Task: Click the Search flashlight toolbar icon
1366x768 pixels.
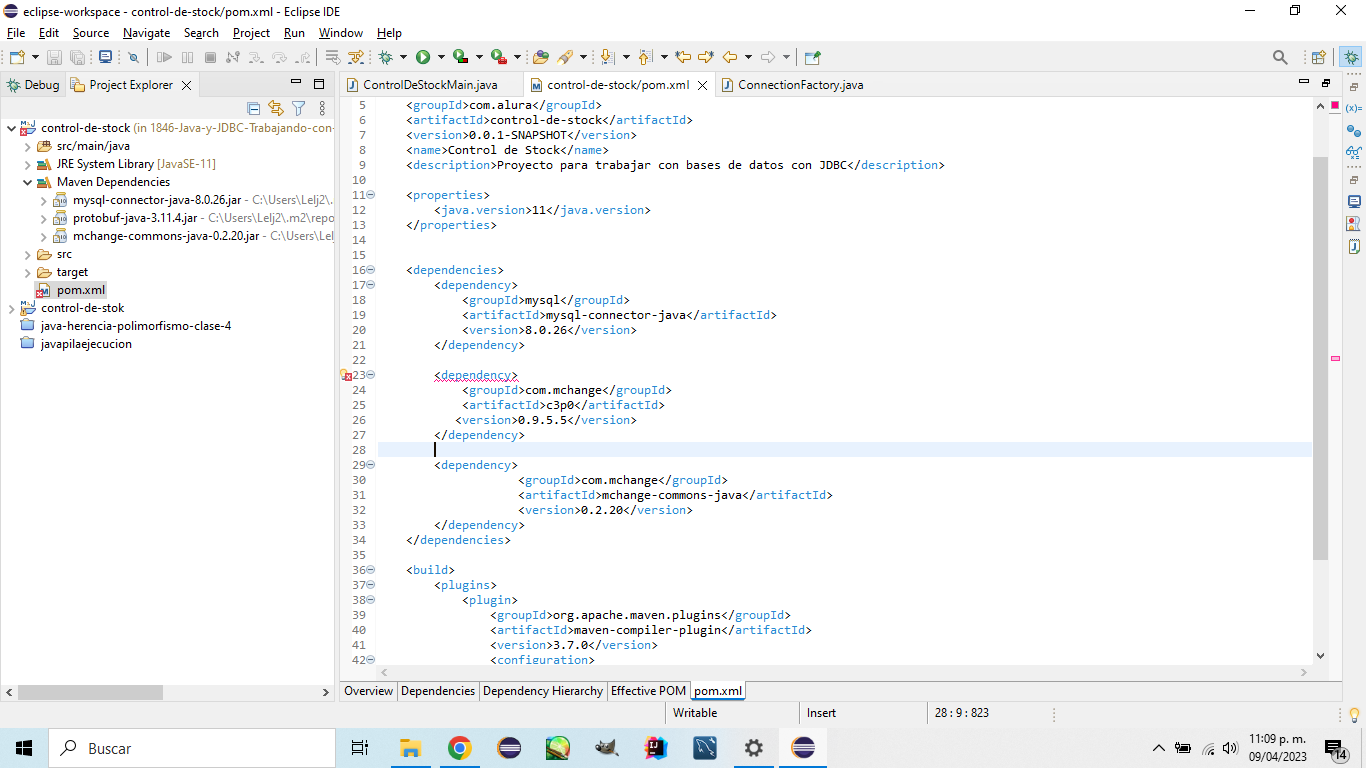Action: [566, 57]
